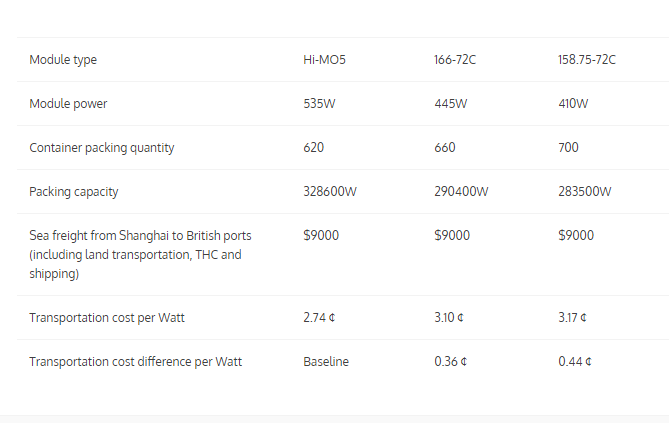
Task: Click the 445W module power value
Action: (451, 104)
